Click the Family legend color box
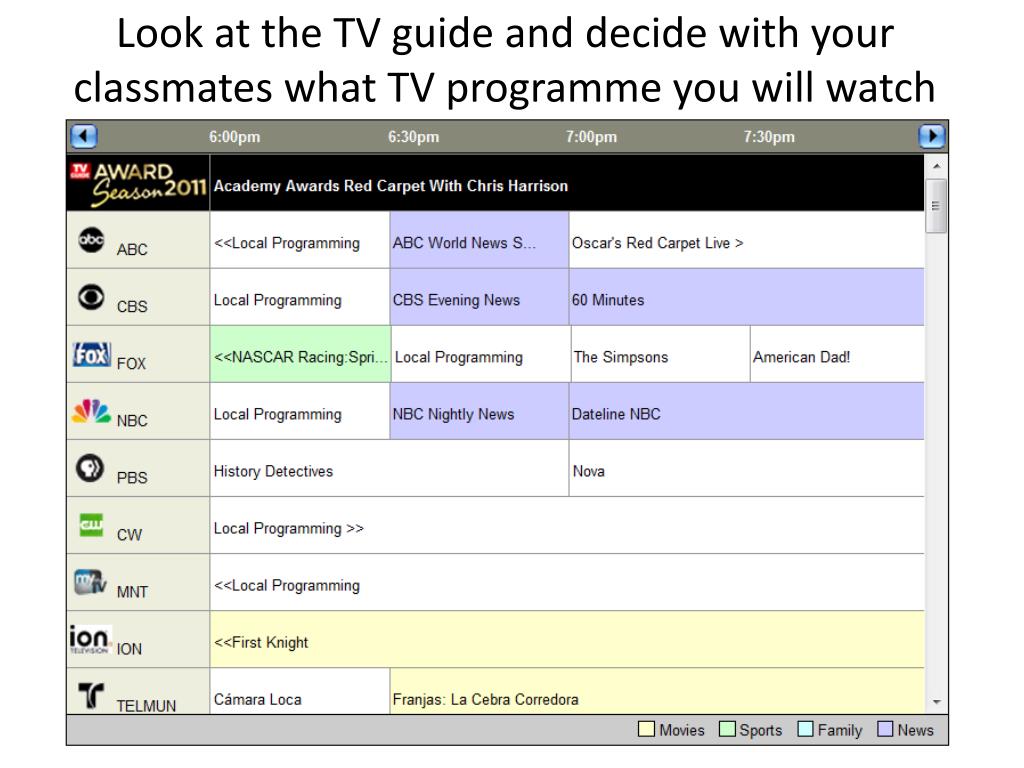This screenshot has width=1024, height=768. [805, 729]
